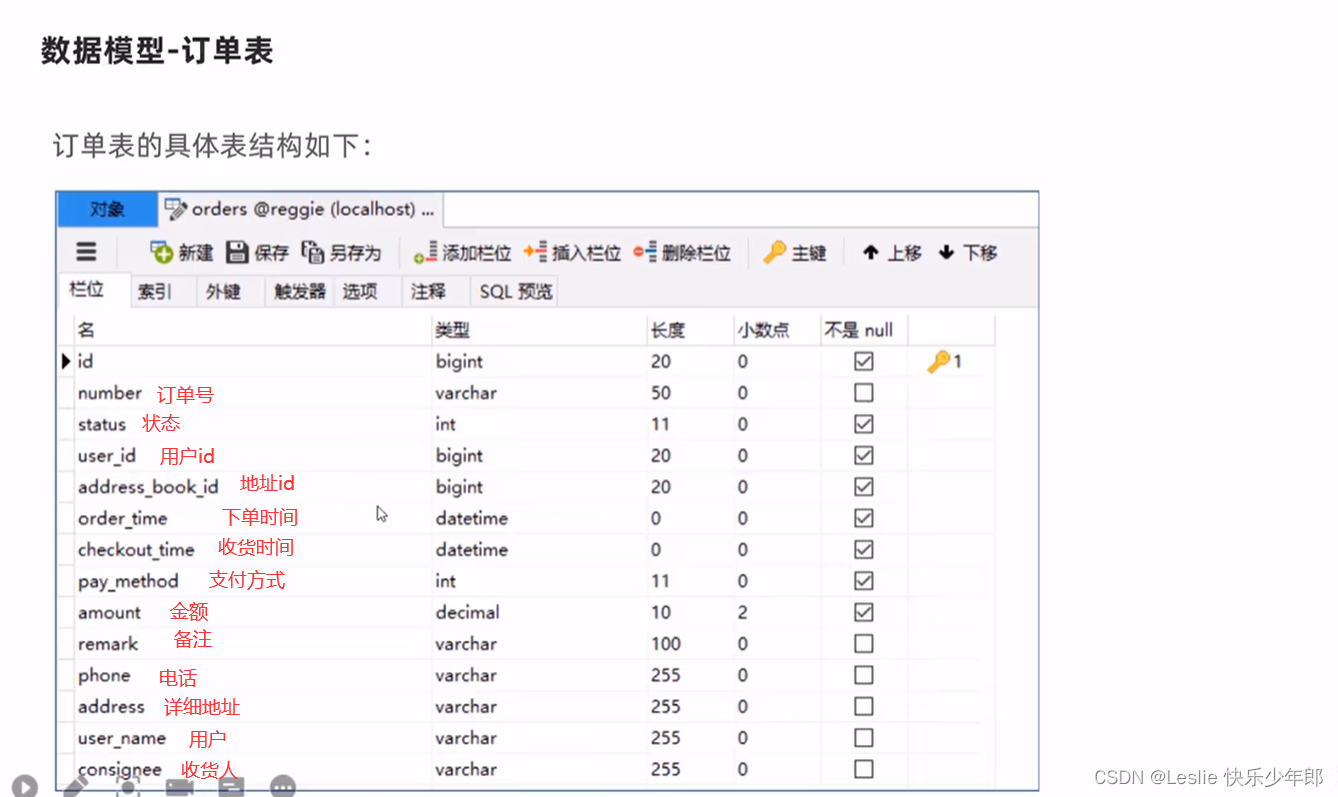
Task: Toggle the not null checkbox for phone
Action: 864,675
